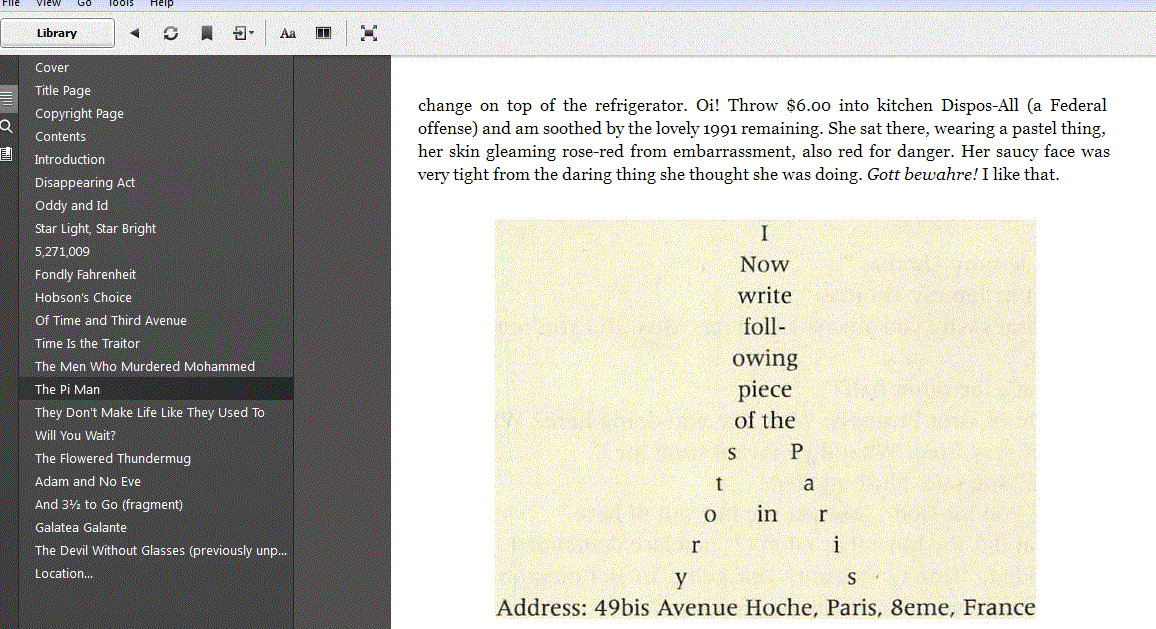Enter full screen mode icon

[369, 33]
